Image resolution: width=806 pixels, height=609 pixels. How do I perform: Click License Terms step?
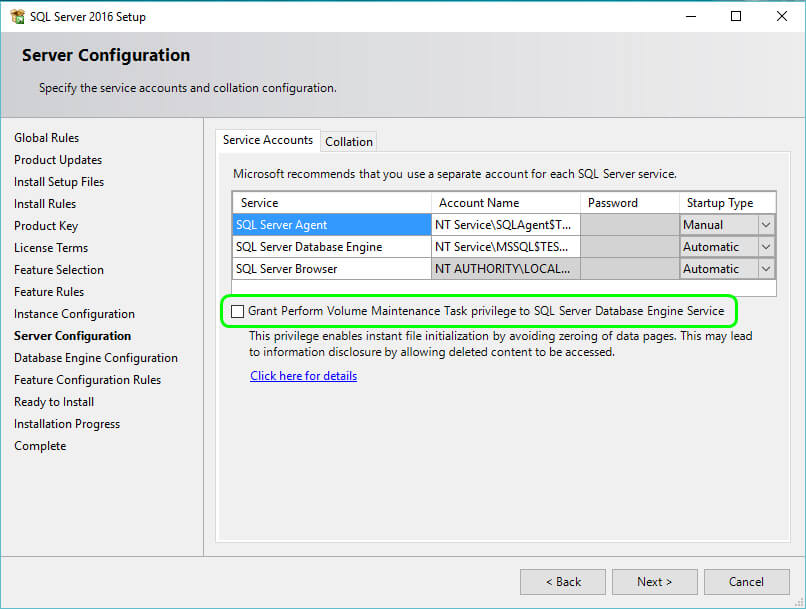51,248
